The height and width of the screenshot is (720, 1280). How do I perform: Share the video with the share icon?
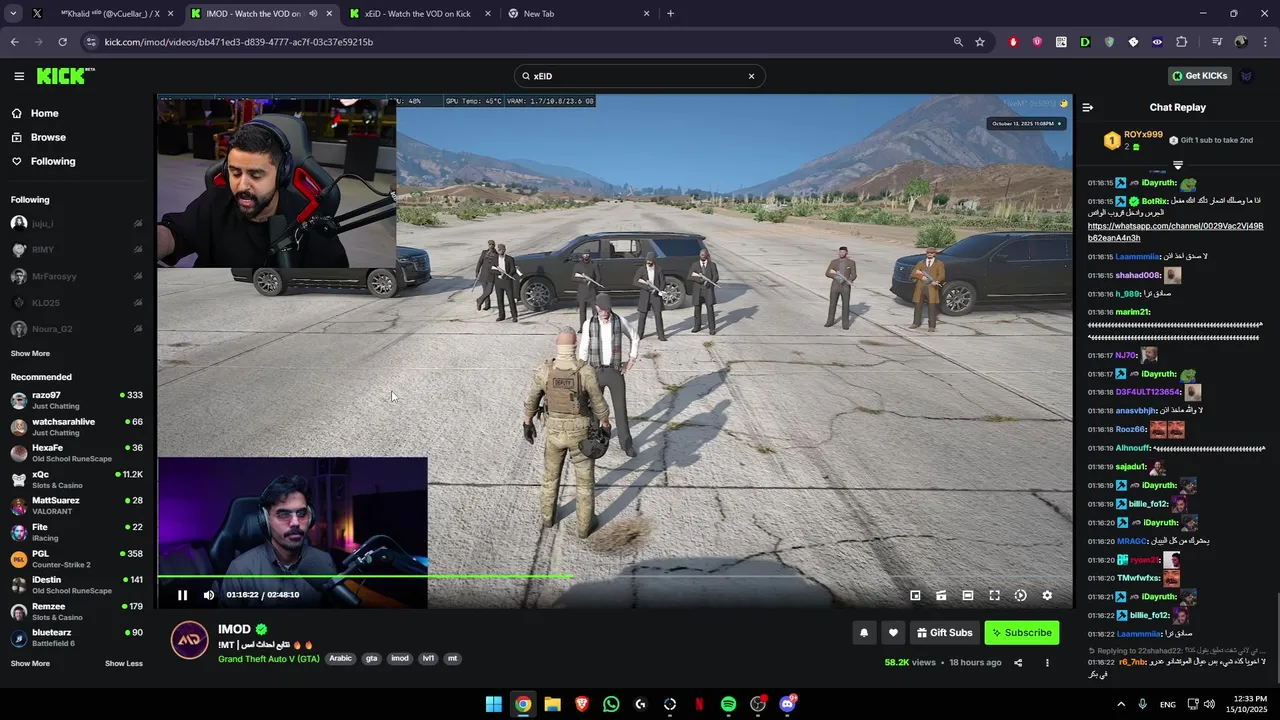tap(1018, 662)
